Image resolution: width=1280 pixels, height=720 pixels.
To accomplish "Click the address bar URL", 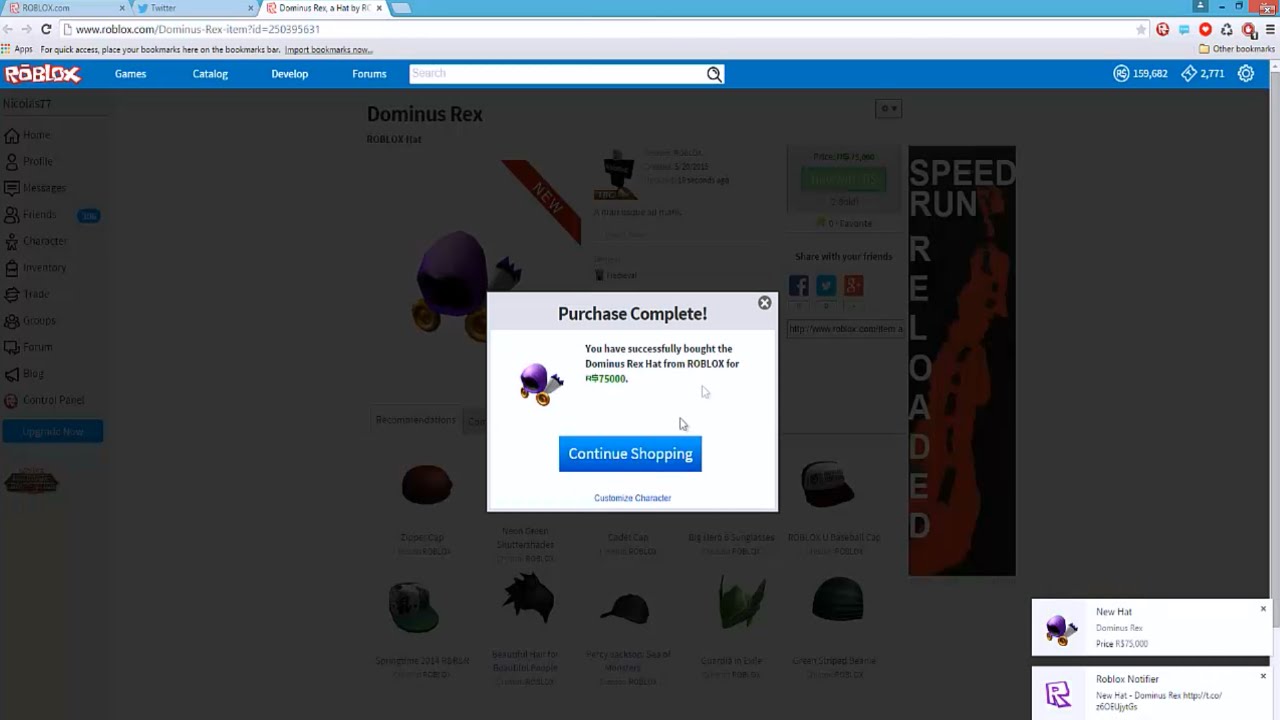I will [198, 30].
